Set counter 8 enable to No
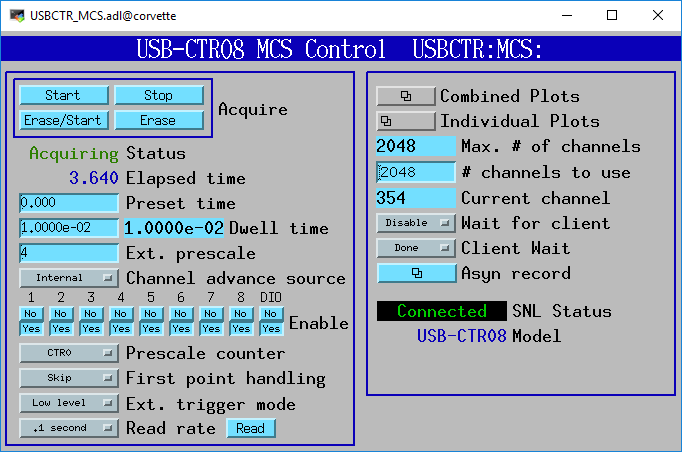Viewport: 682px width, 452px height. click(241, 313)
